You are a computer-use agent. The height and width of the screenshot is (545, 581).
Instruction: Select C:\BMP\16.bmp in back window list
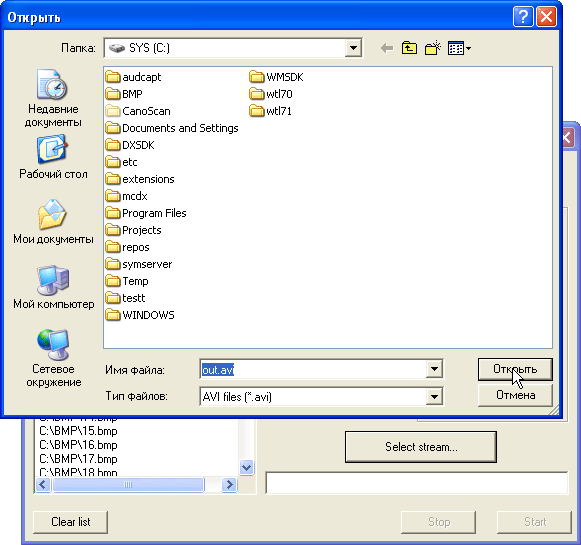[78, 445]
